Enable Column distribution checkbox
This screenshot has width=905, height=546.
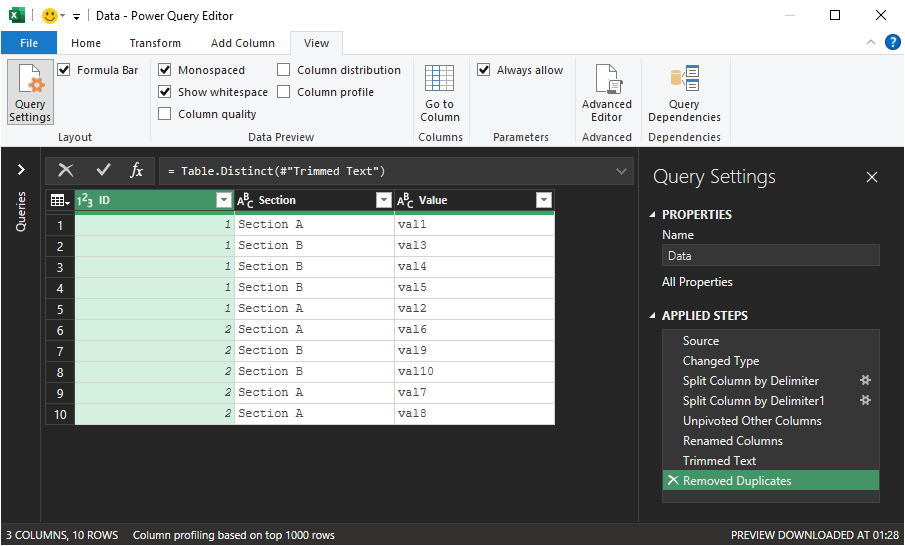coord(283,70)
